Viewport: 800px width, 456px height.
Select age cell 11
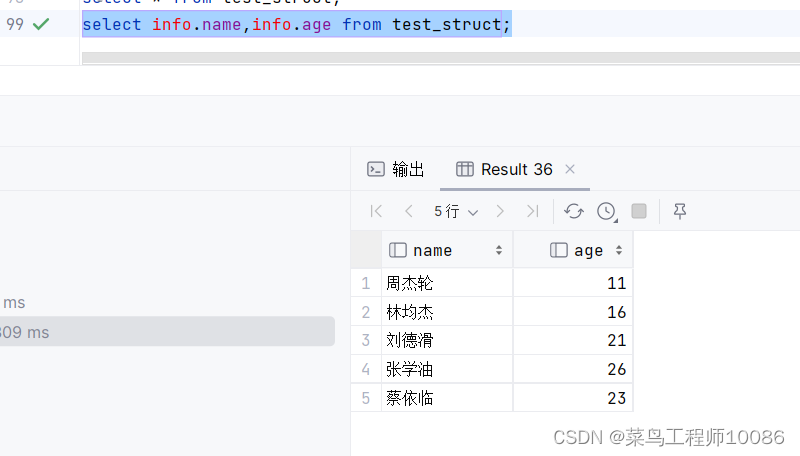click(x=573, y=283)
